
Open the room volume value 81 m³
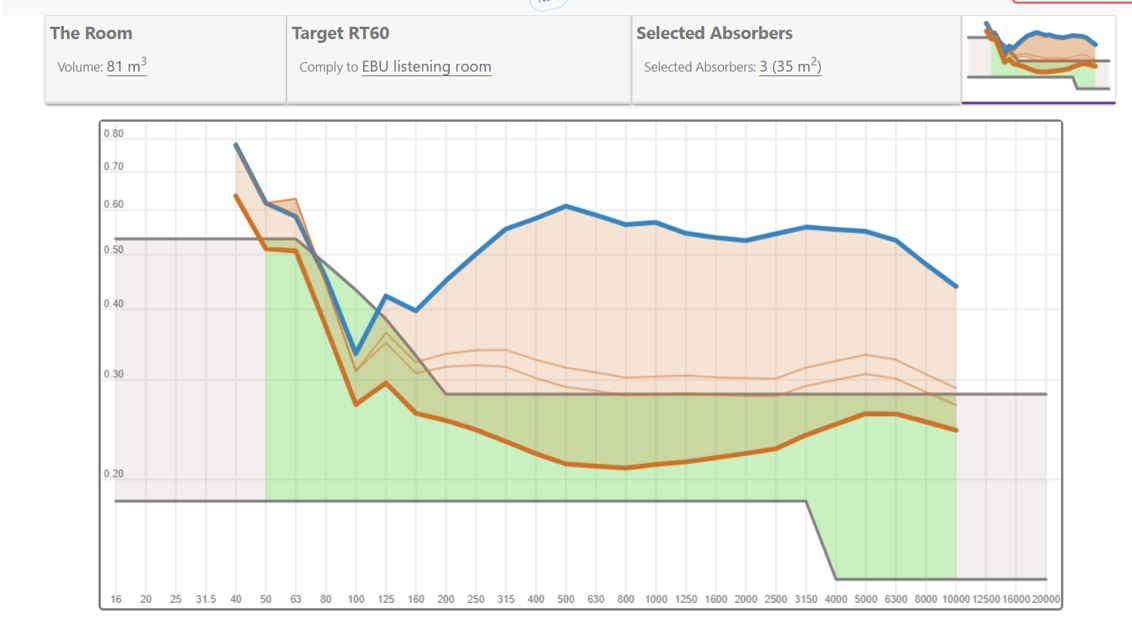coord(126,67)
